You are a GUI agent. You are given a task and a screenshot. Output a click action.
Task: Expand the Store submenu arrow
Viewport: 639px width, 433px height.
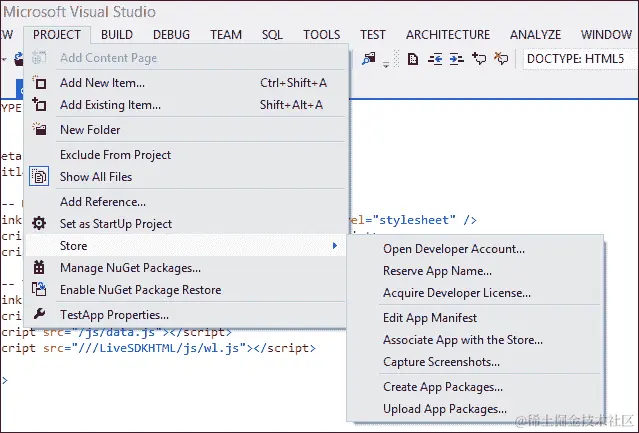(x=335, y=246)
